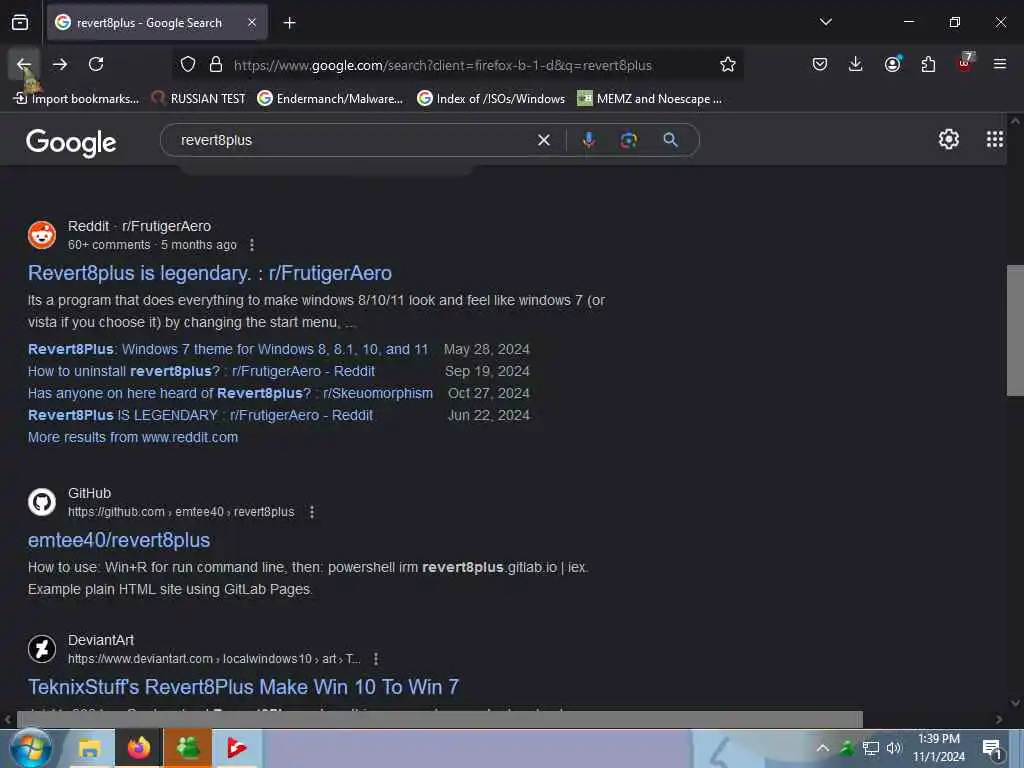
Task: Open more options for DeviantArt result
Action: coord(376,659)
